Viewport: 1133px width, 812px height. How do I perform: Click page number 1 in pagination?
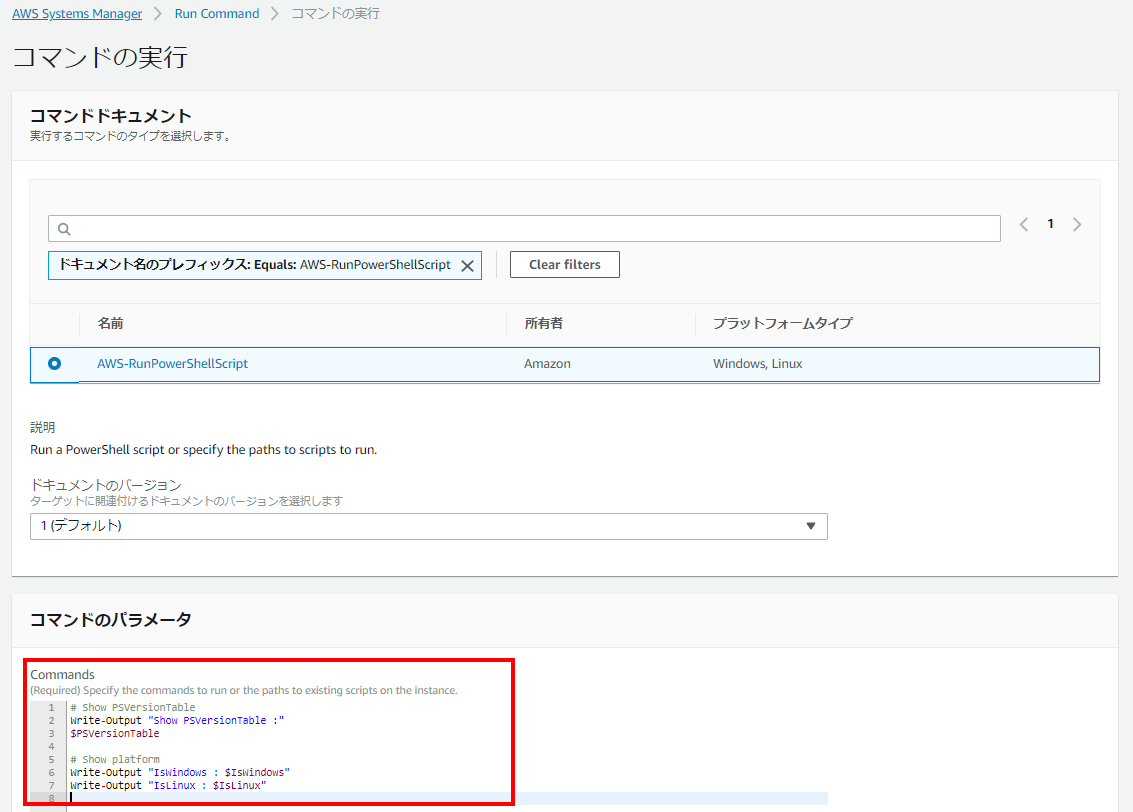coord(1050,224)
